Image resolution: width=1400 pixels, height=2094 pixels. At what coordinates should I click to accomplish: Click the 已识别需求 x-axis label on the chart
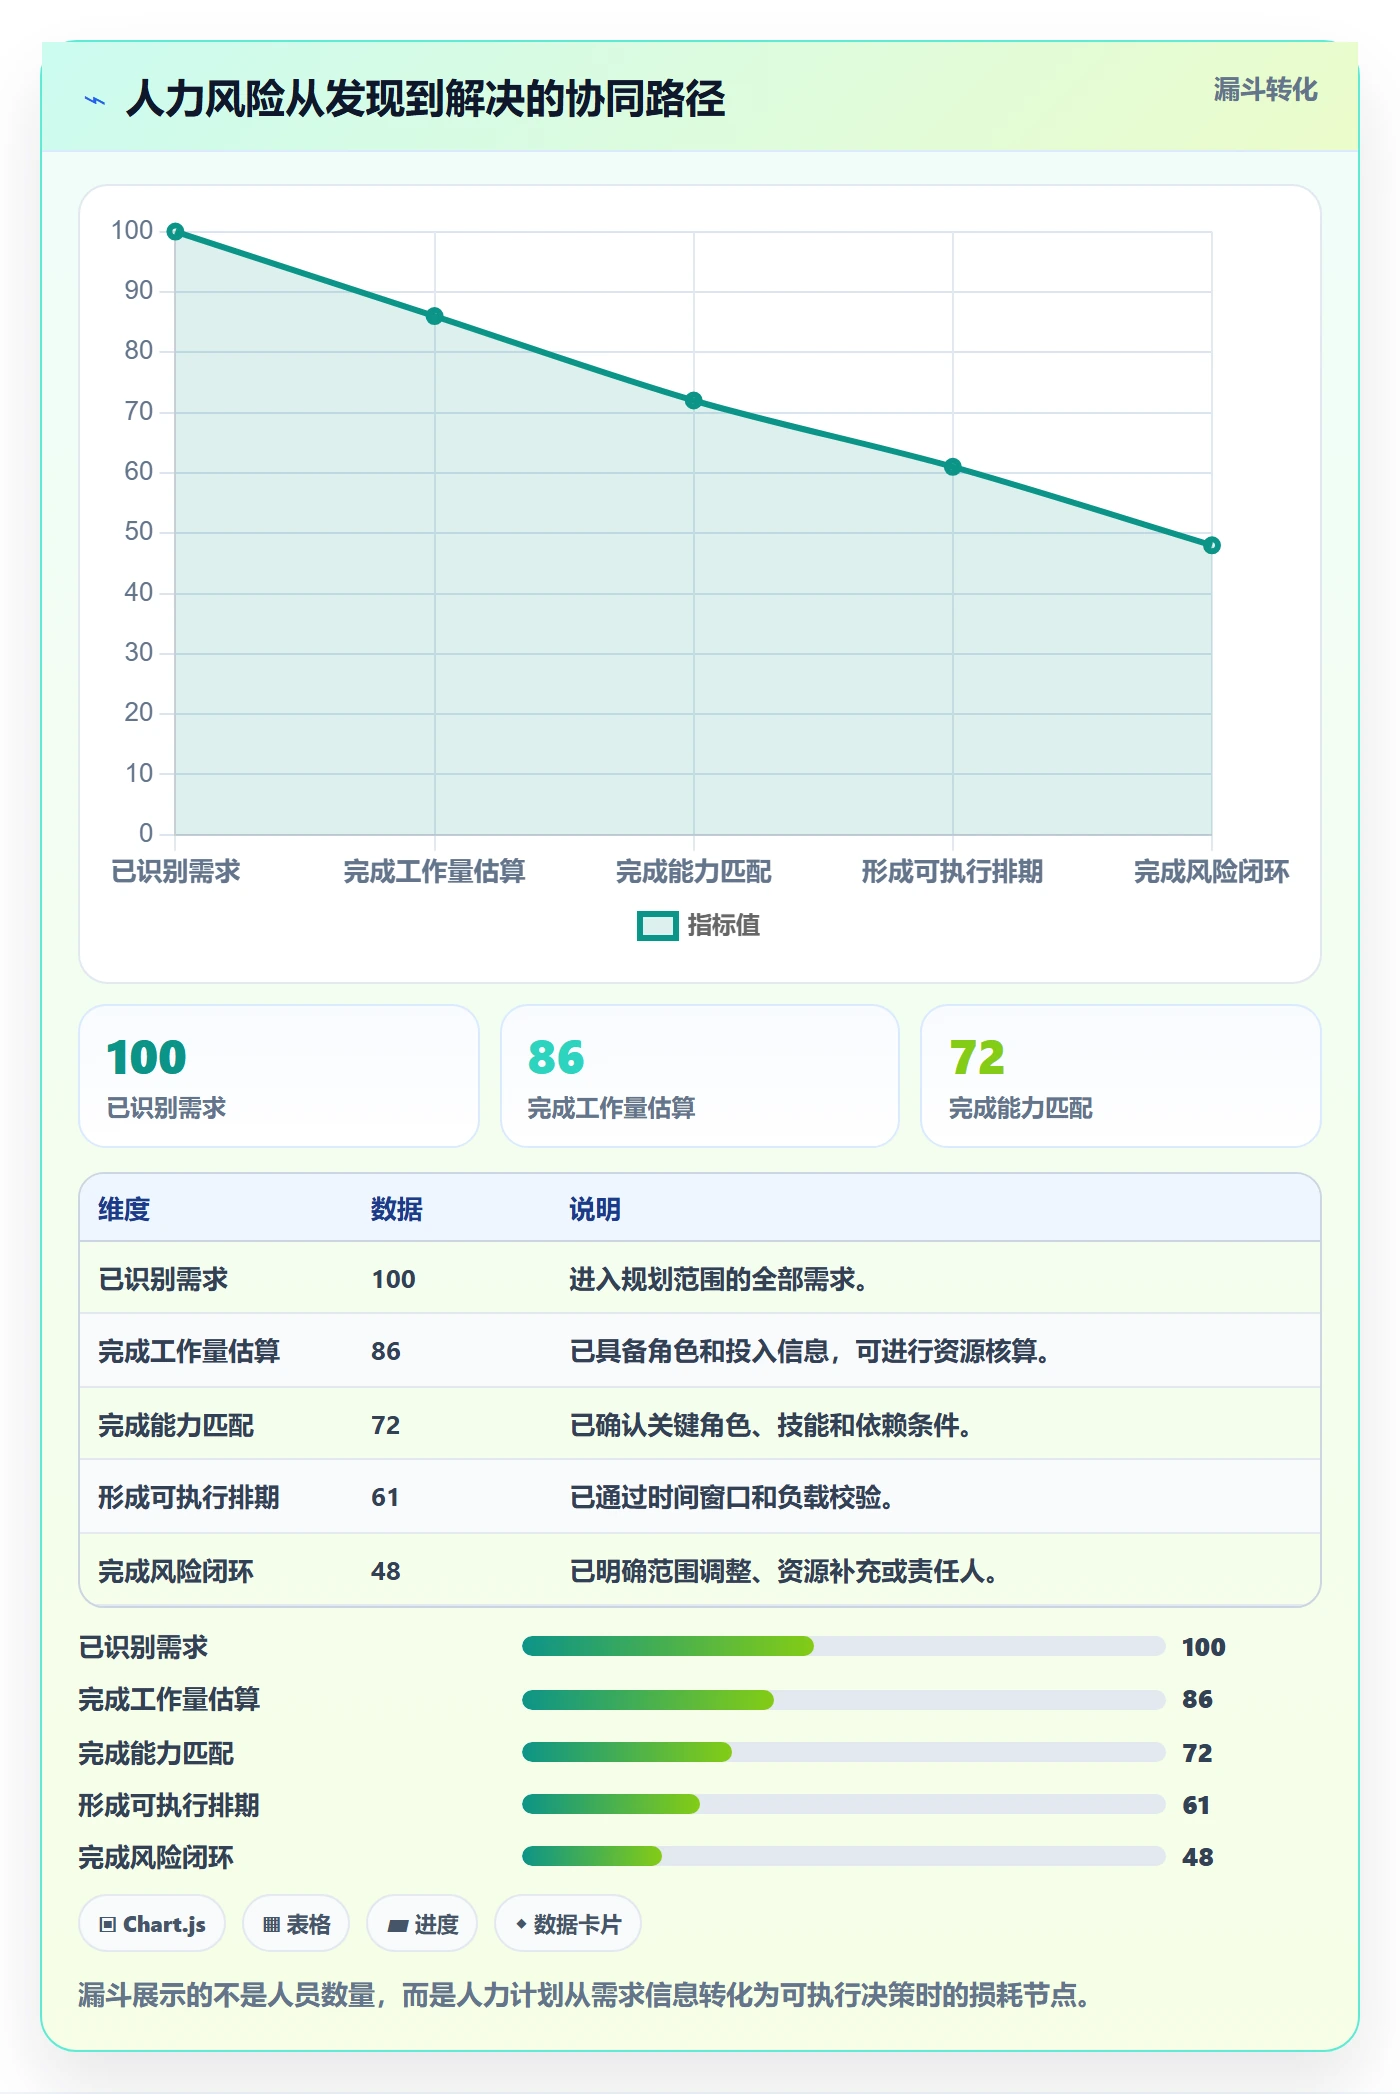click(176, 872)
